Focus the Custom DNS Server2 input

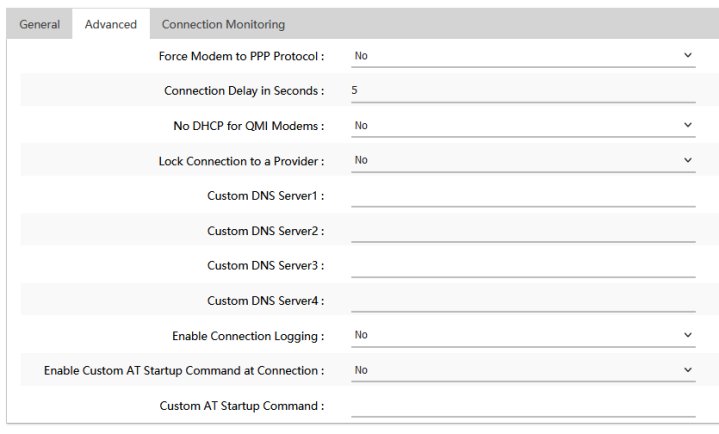[x=523, y=231]
